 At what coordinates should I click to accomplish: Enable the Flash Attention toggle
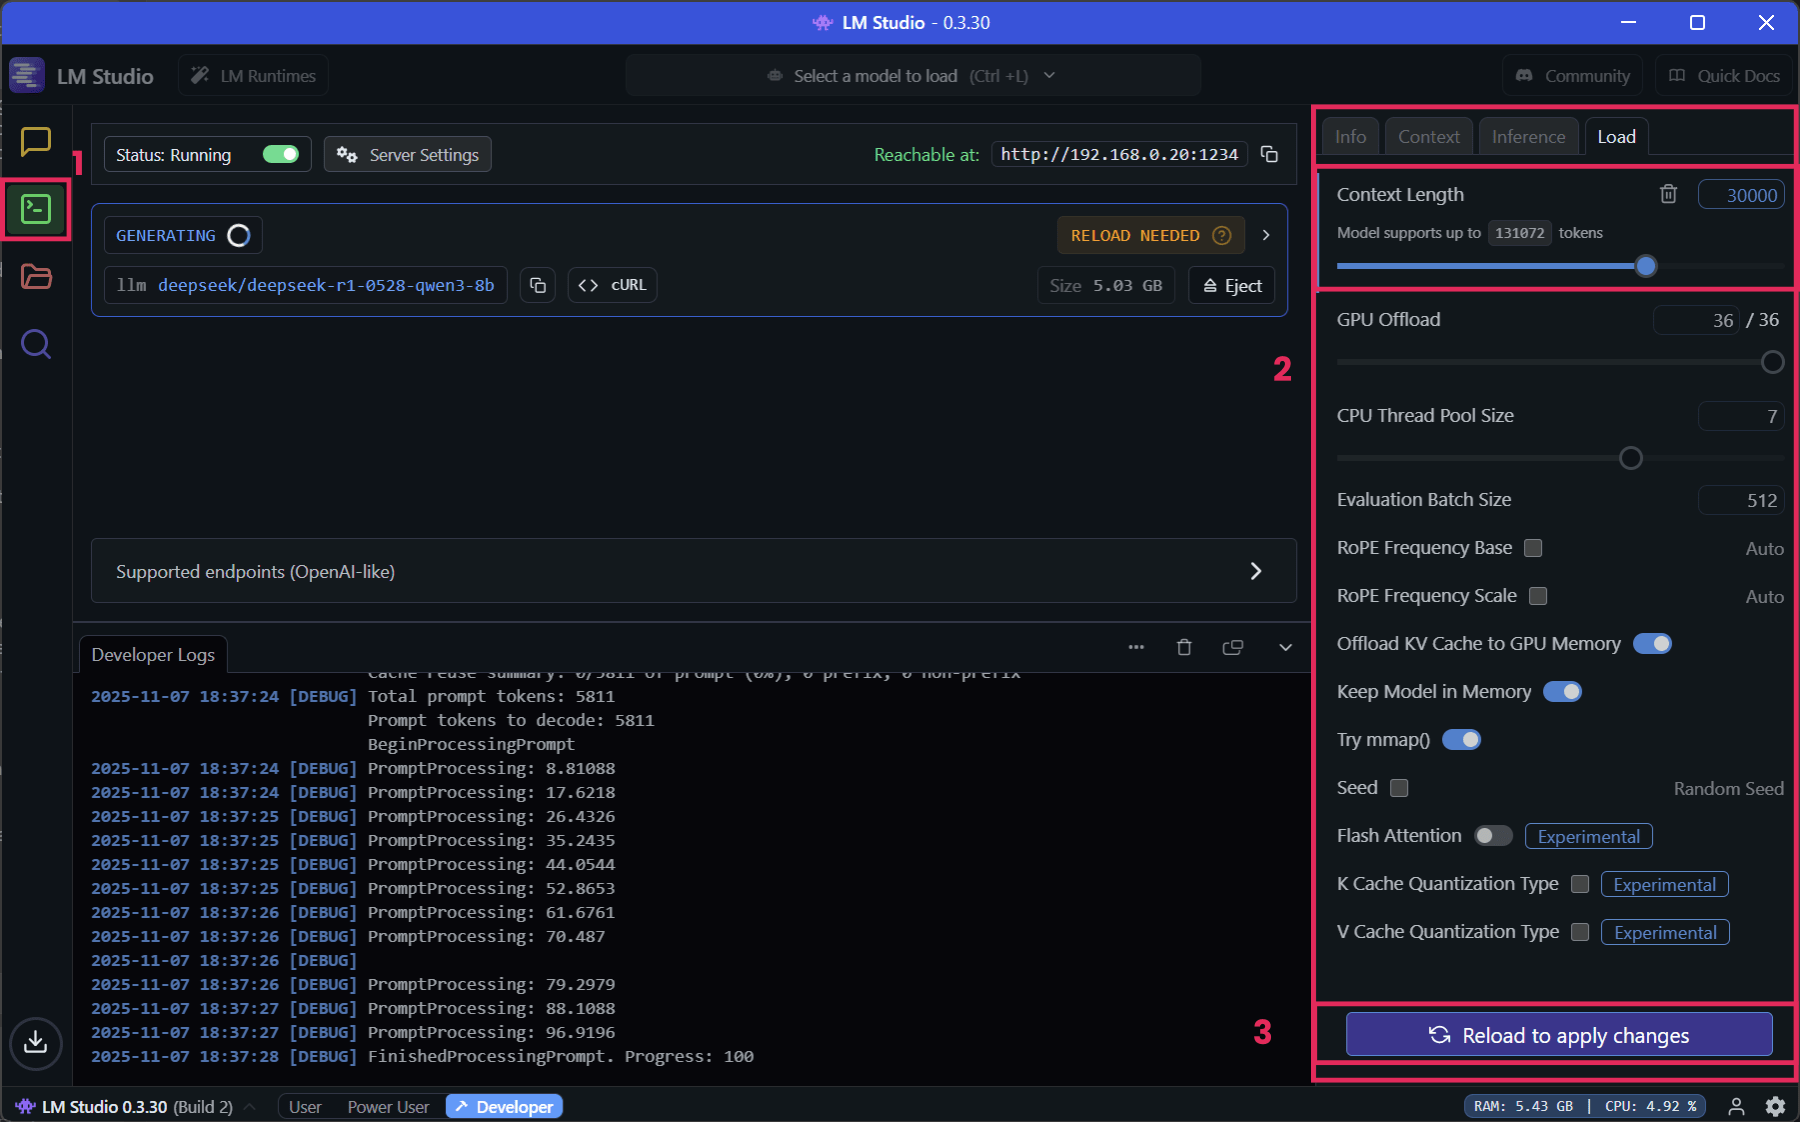pos(1493,836)
